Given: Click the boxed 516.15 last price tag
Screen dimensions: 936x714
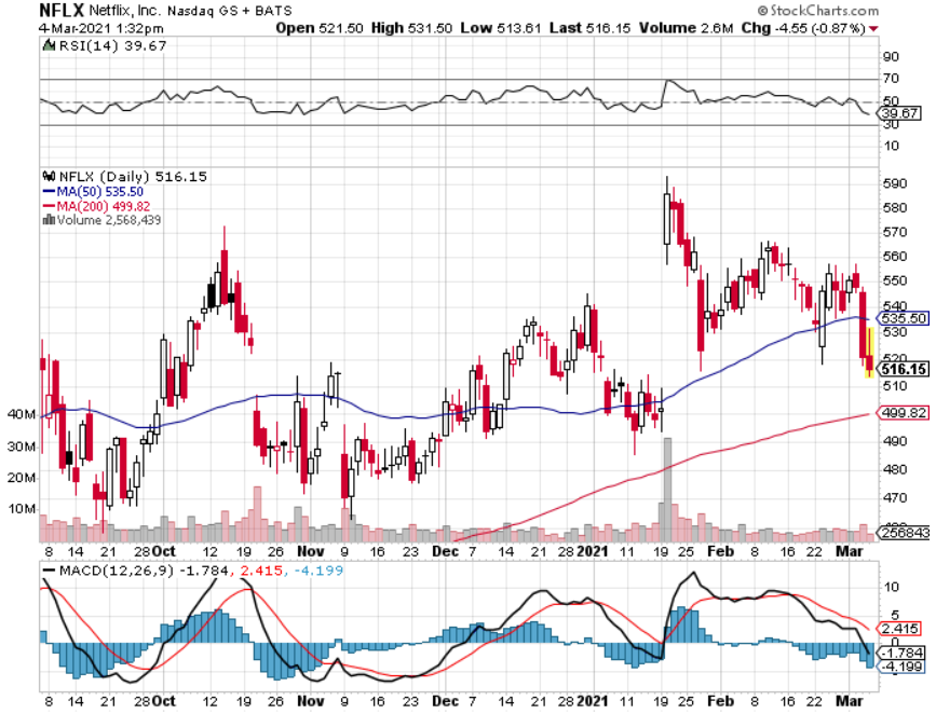Looking at the screenshot, I should pos(904,370).
